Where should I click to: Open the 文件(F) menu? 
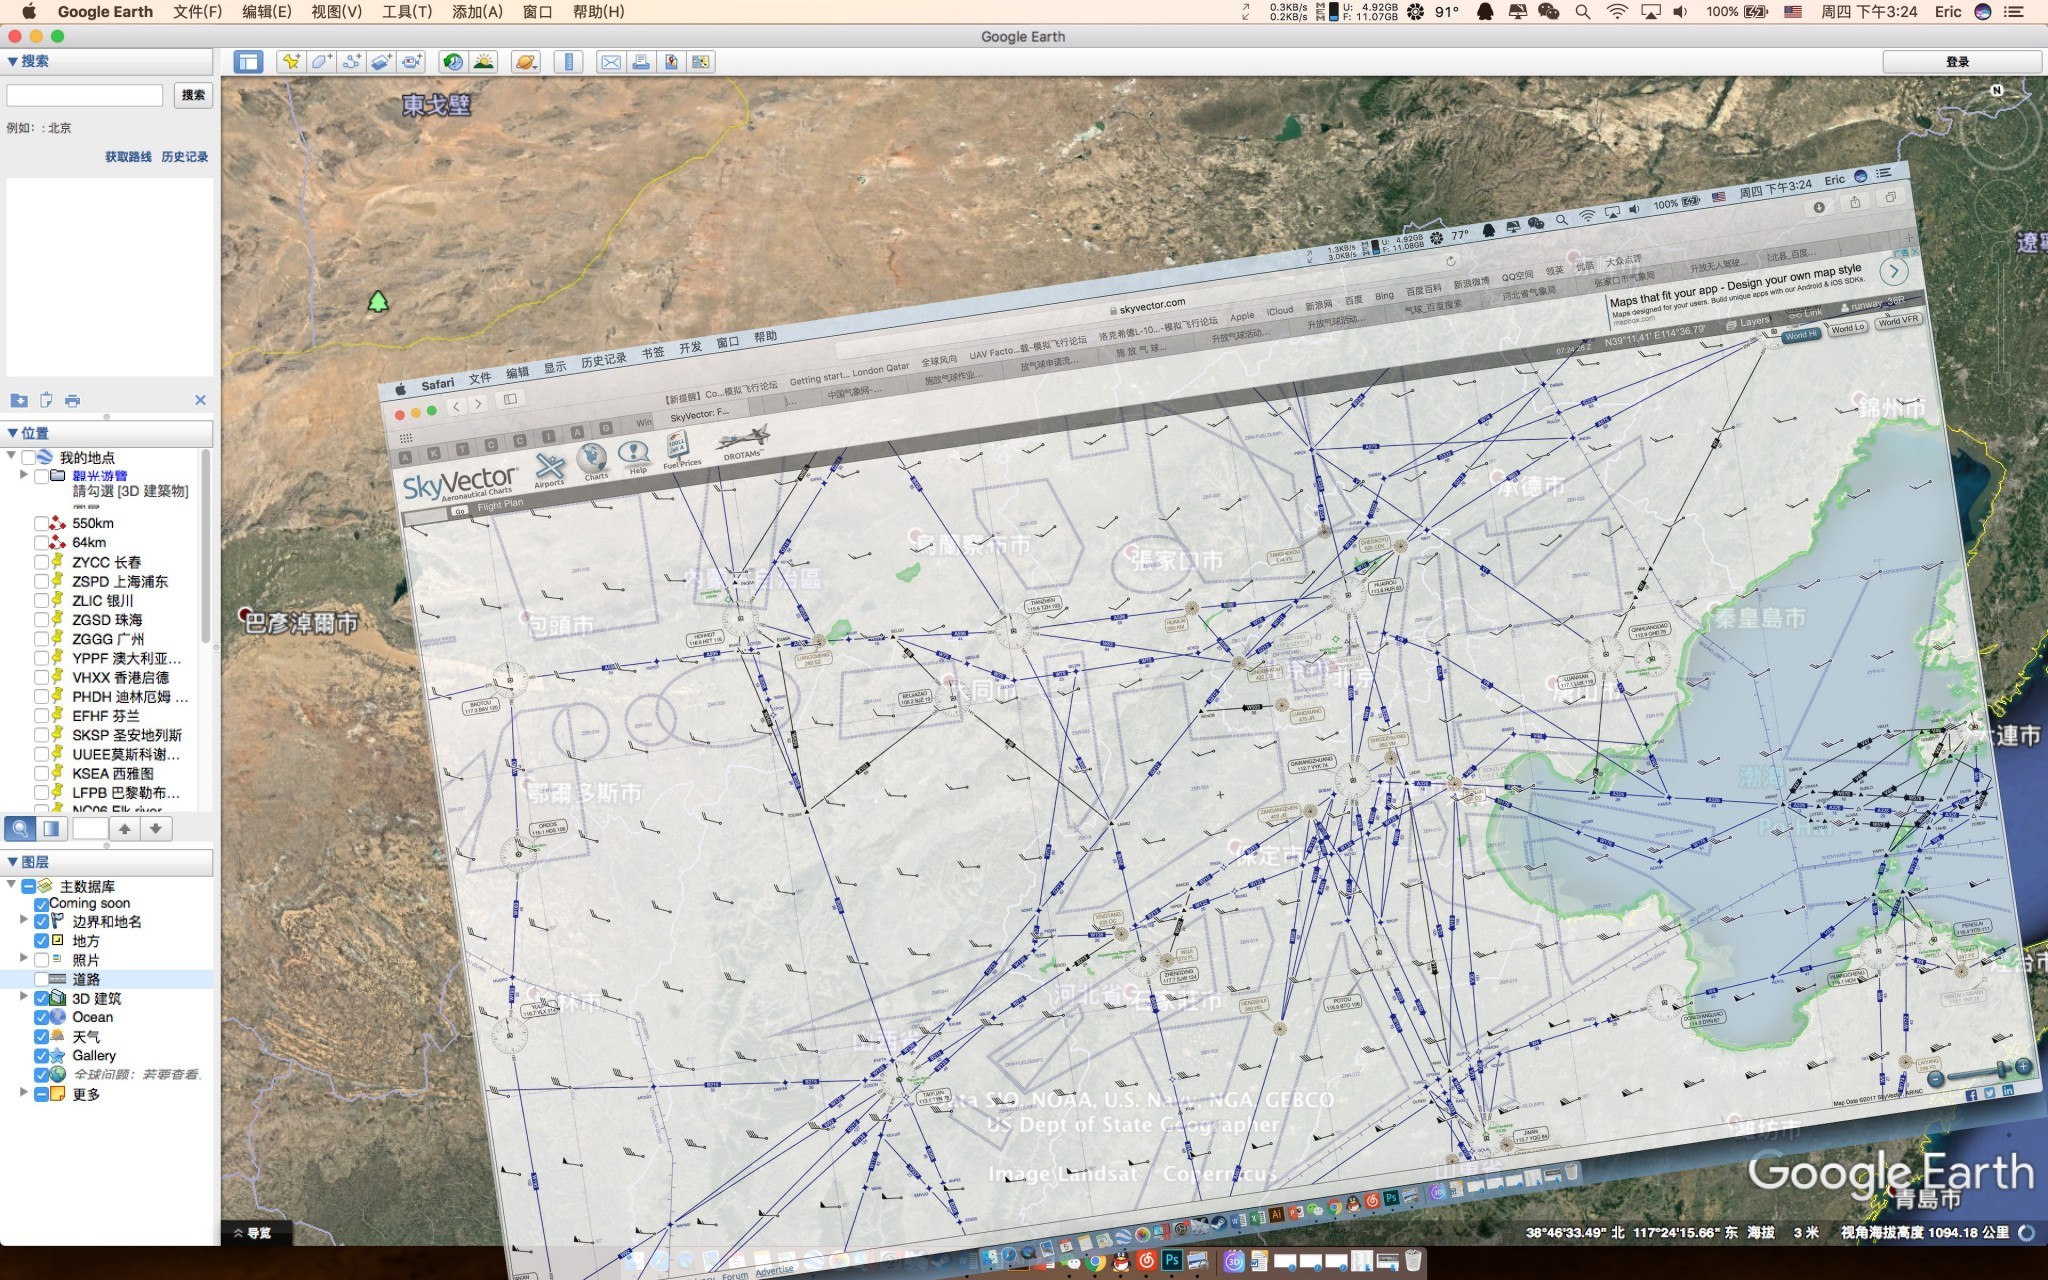[x=197, y=11]
